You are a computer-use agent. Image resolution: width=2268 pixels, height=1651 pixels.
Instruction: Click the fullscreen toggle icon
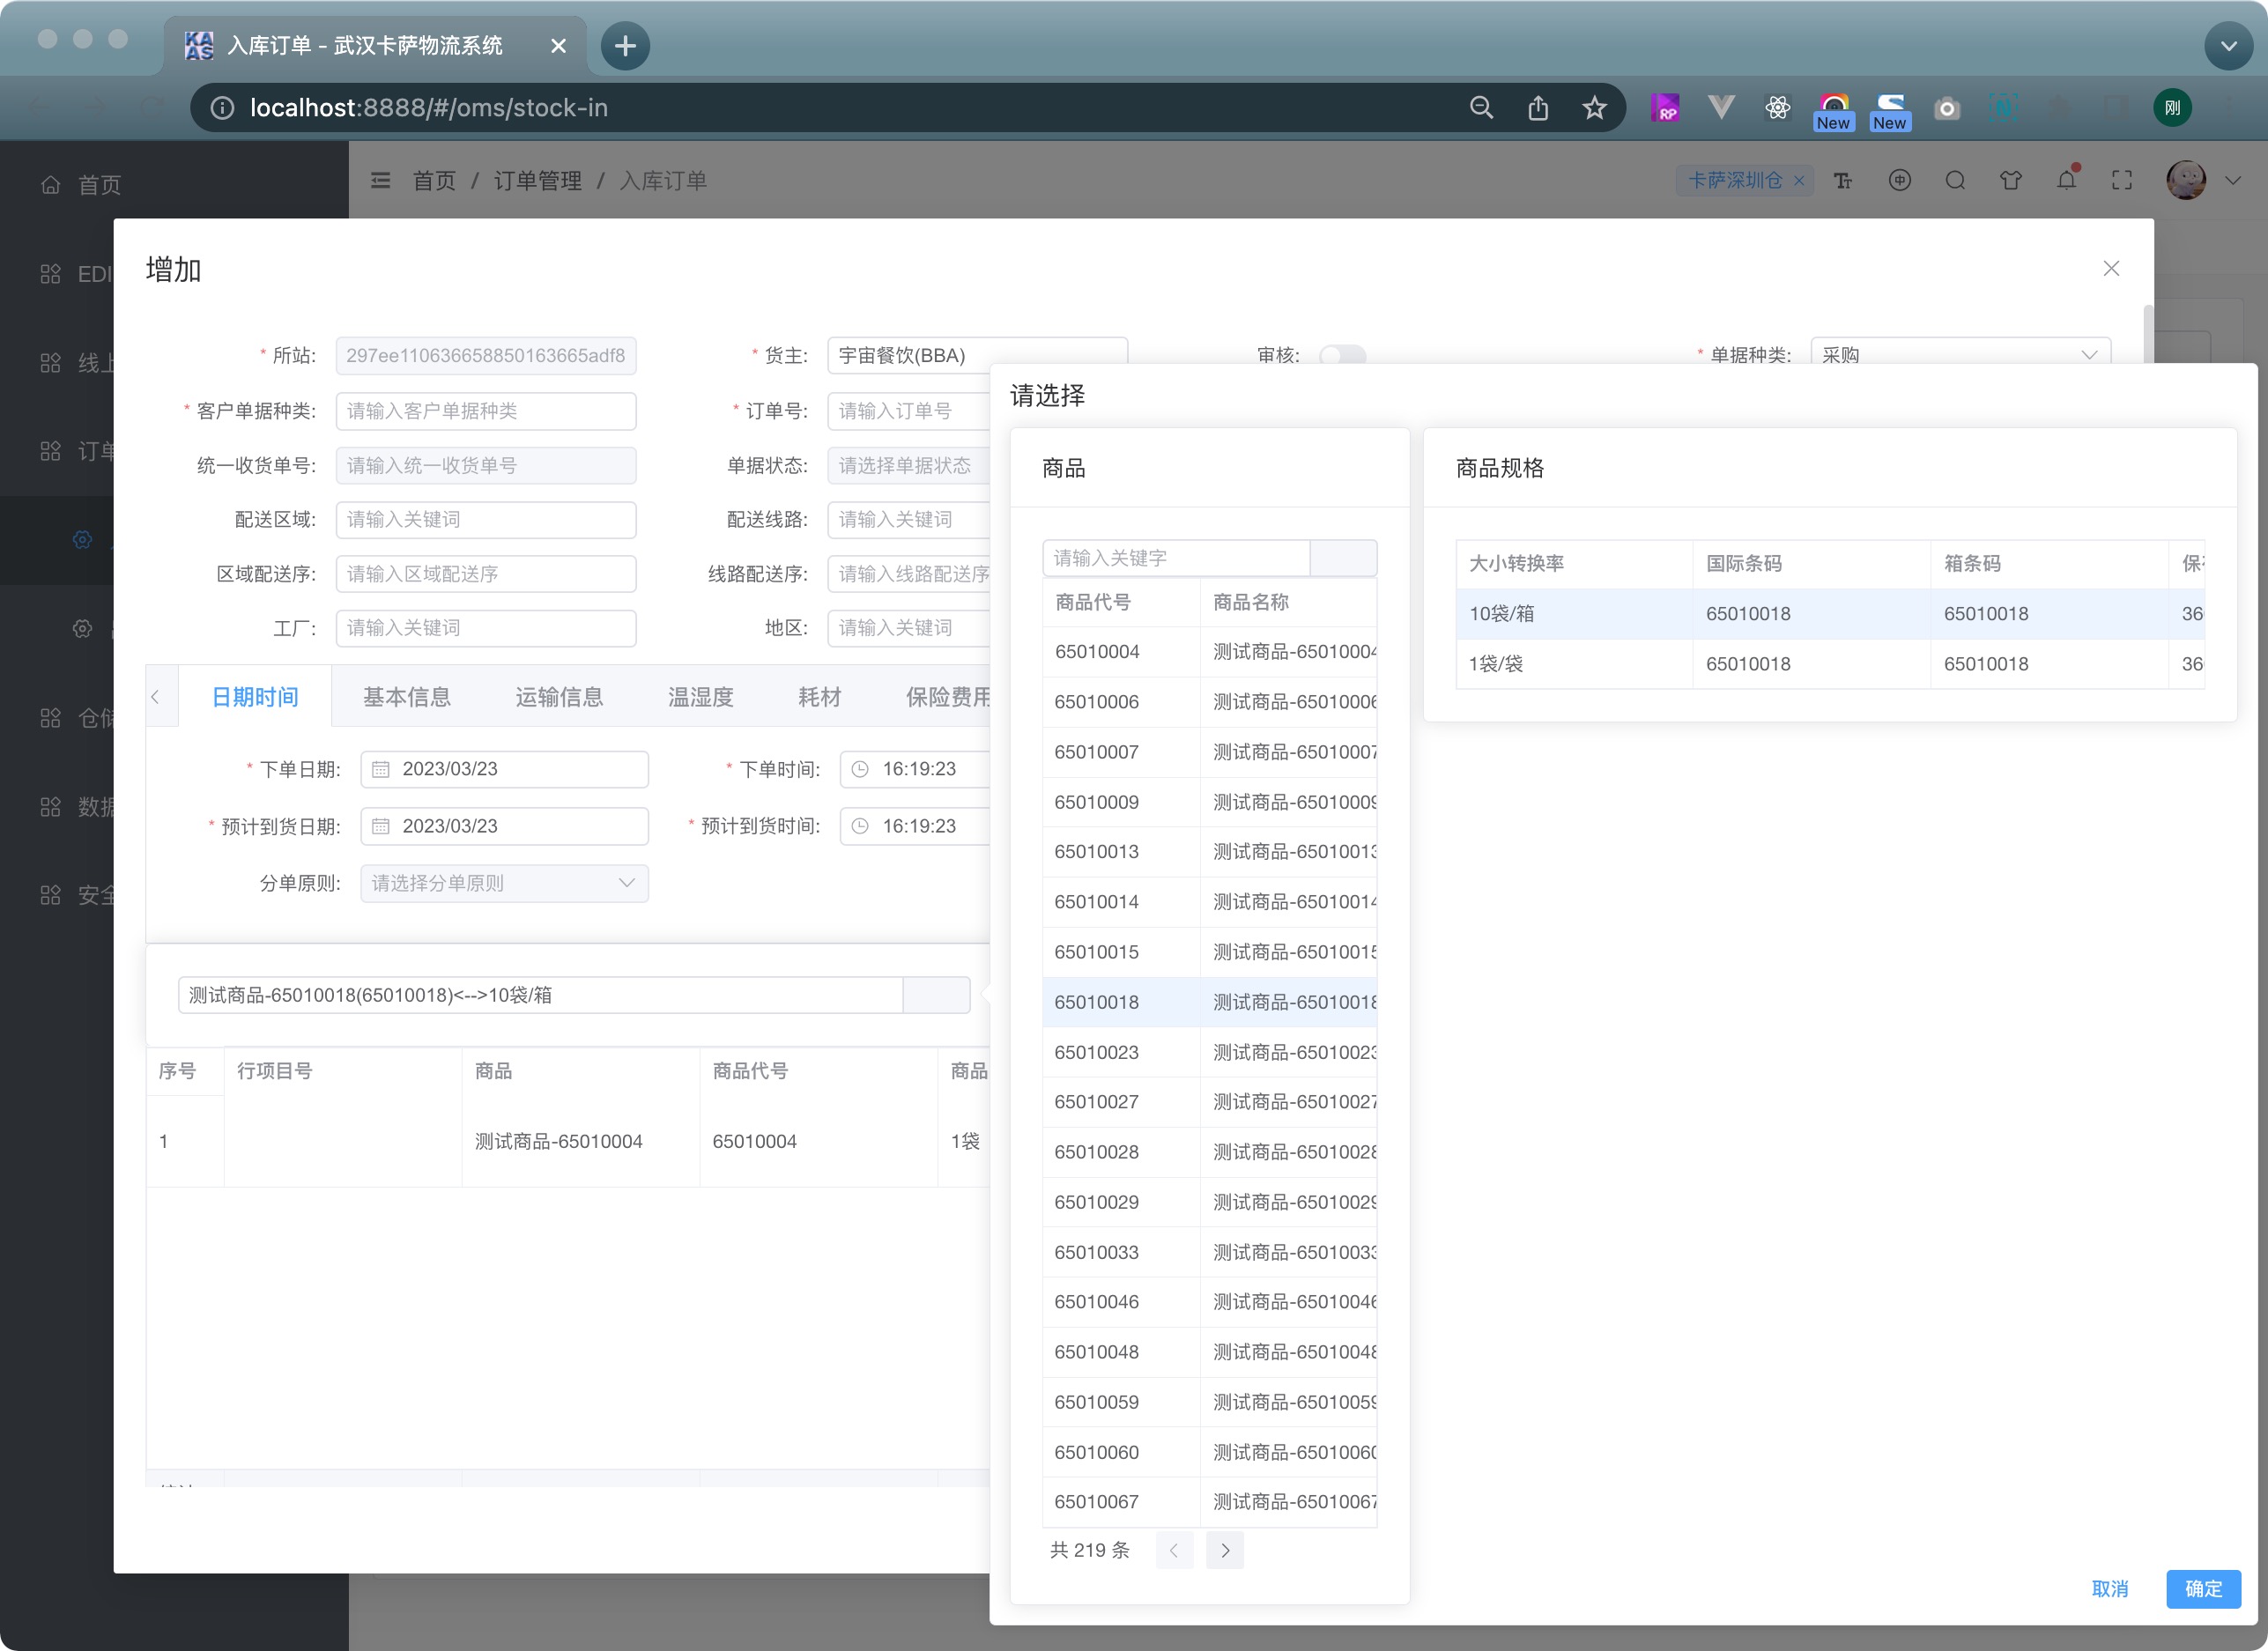point(2121,180)
